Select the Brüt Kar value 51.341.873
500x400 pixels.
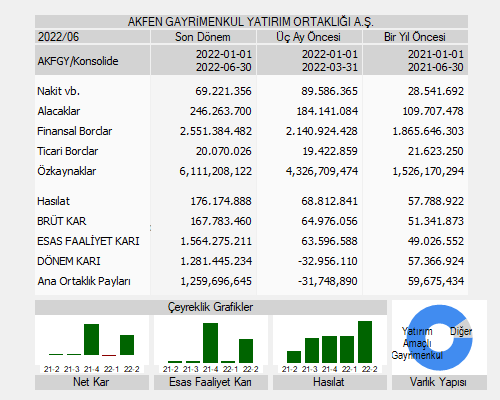[436, 221]
